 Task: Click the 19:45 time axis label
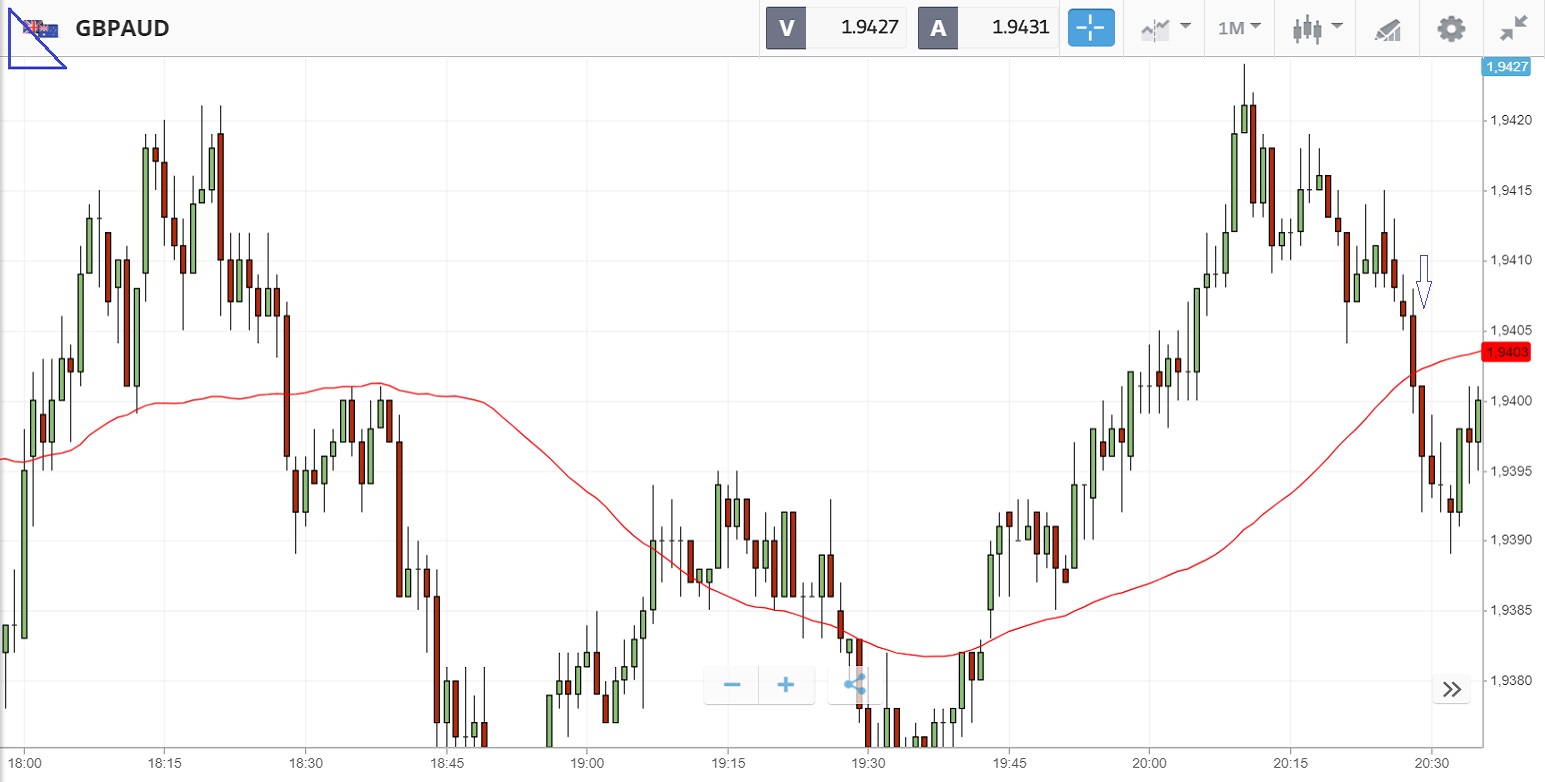pyautogui.click(x=1009, y=762)
